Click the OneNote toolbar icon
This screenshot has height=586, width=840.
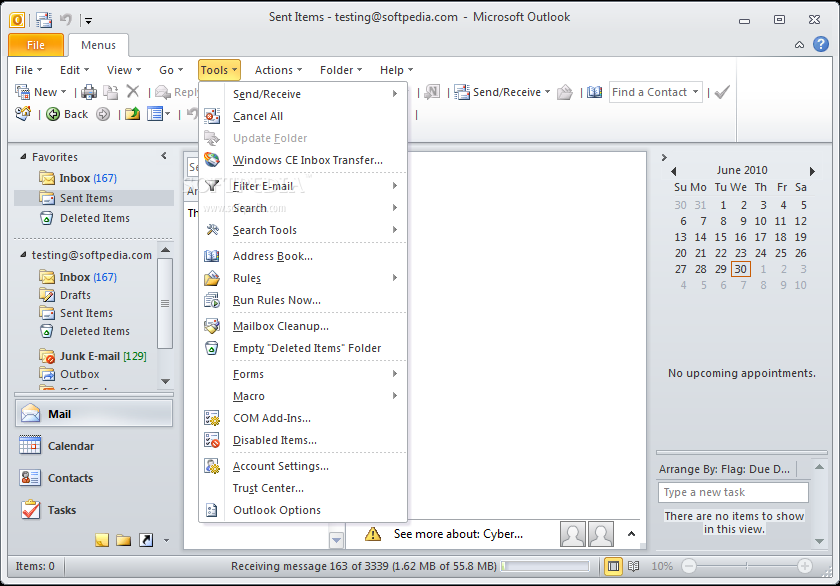pos(432,92)
